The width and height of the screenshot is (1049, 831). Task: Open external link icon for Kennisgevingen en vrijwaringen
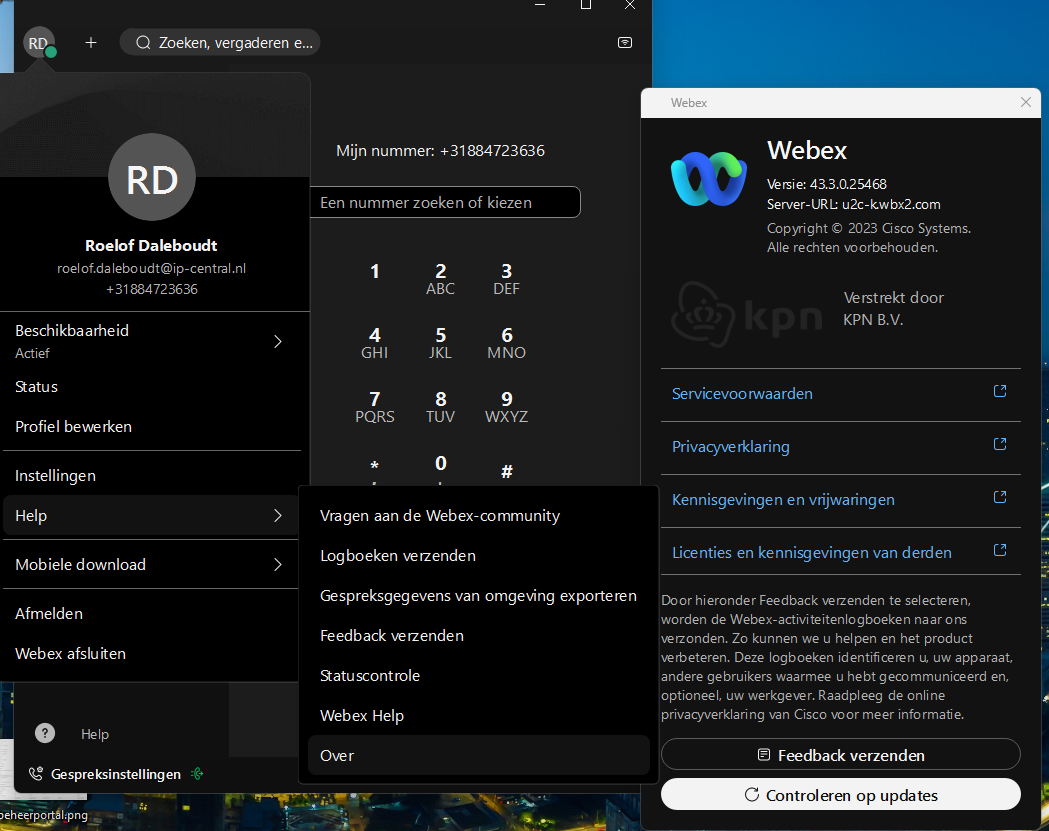tap(1000, 497)
